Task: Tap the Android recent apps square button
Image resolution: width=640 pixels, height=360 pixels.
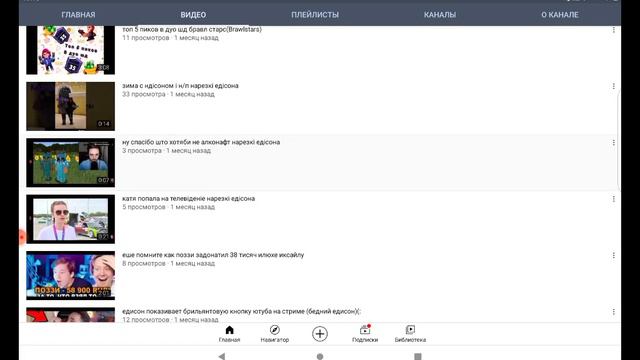Action: 418,357
